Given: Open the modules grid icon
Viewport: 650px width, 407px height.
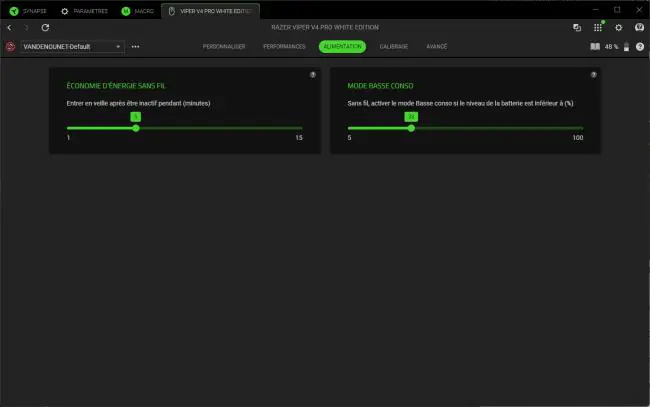Looking at the screenshot, I should (x=598, y=28).
